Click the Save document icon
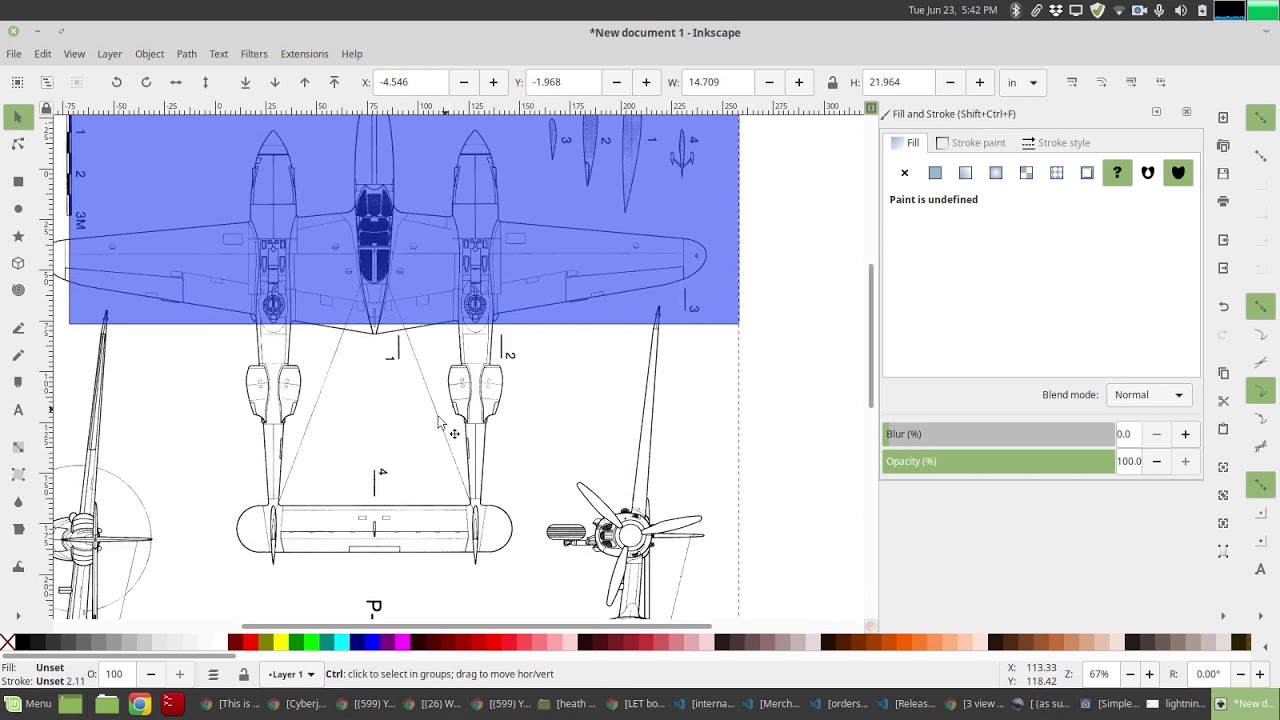1280x720 pixels. (1223, 173)
